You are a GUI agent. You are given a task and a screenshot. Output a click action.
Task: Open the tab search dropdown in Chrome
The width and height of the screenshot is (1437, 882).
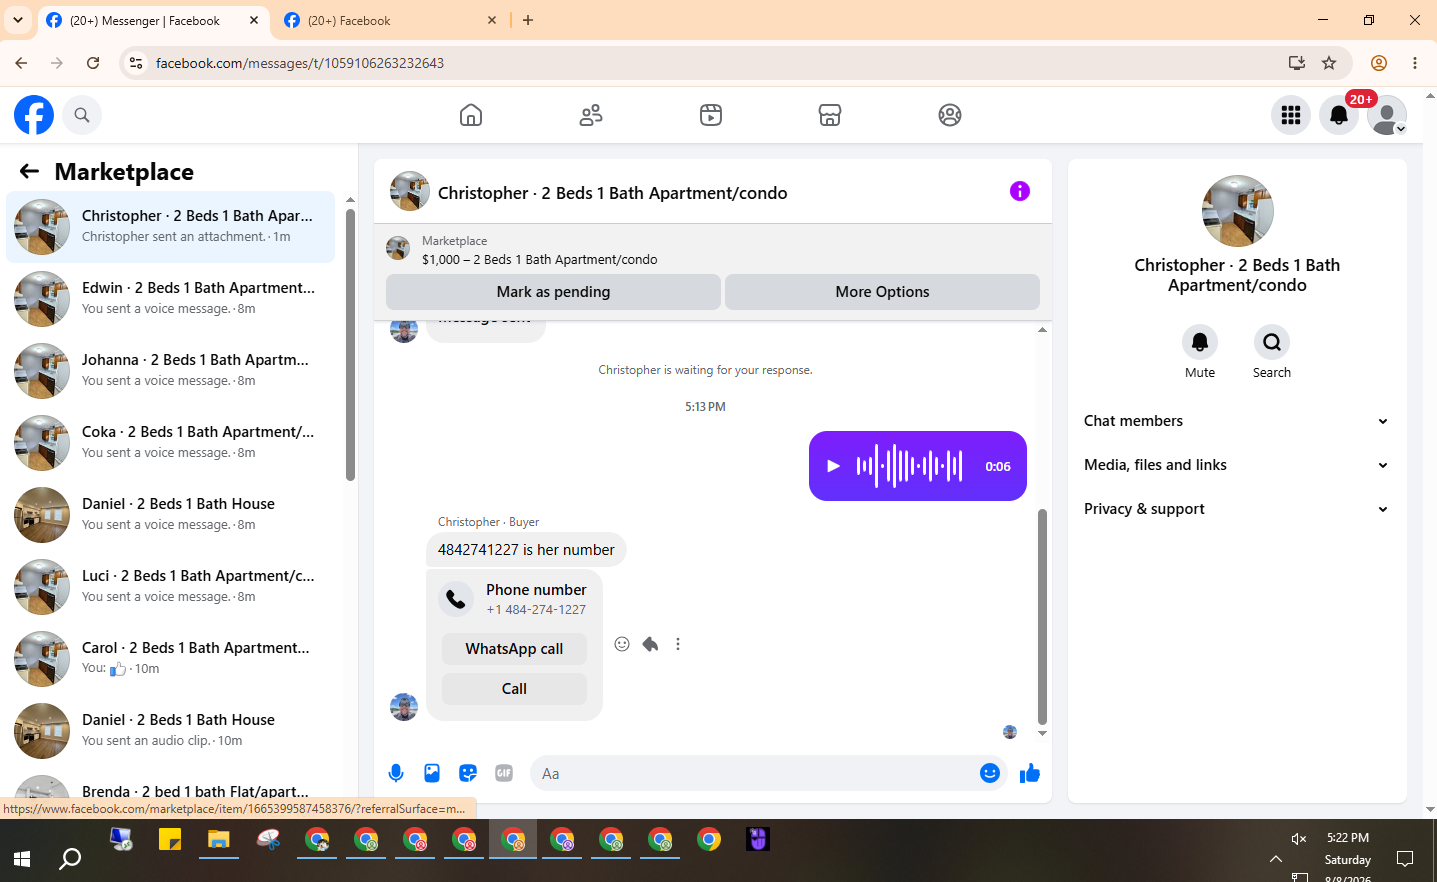18,20
